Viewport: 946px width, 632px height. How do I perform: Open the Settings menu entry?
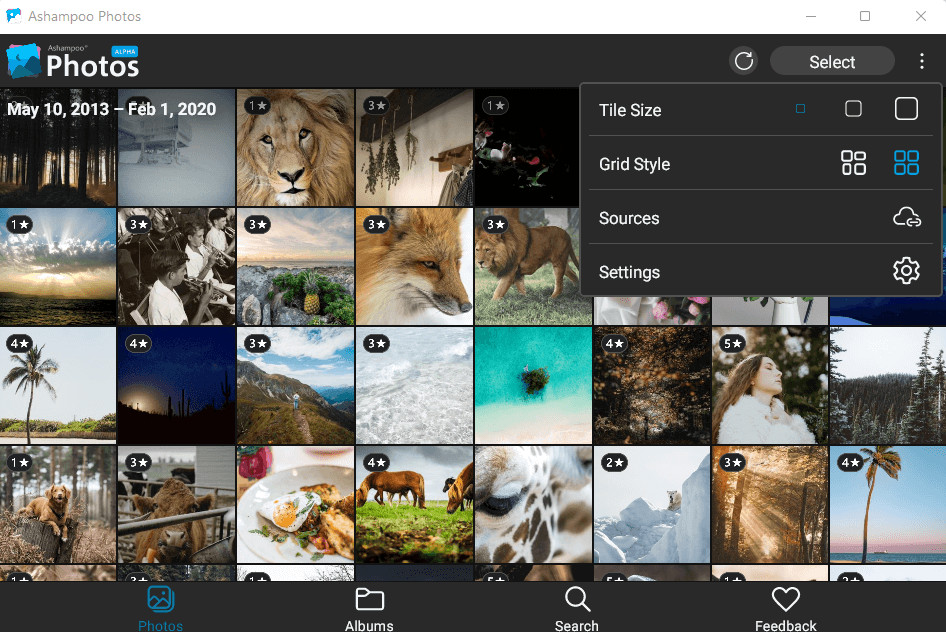(760, 271)
